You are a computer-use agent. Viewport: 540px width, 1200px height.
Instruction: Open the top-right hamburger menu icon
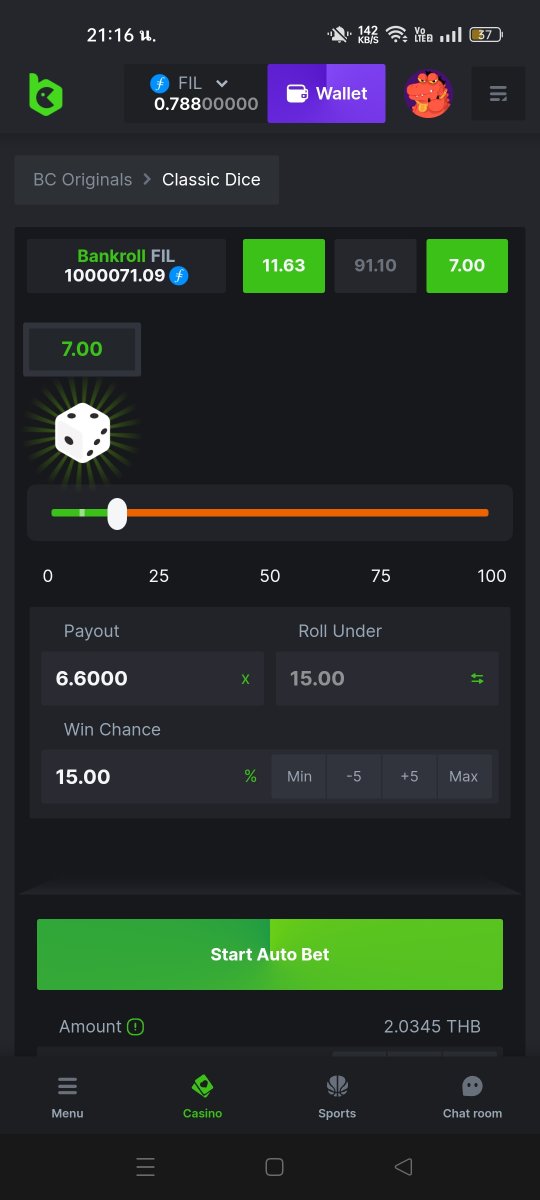coord(498,94)
